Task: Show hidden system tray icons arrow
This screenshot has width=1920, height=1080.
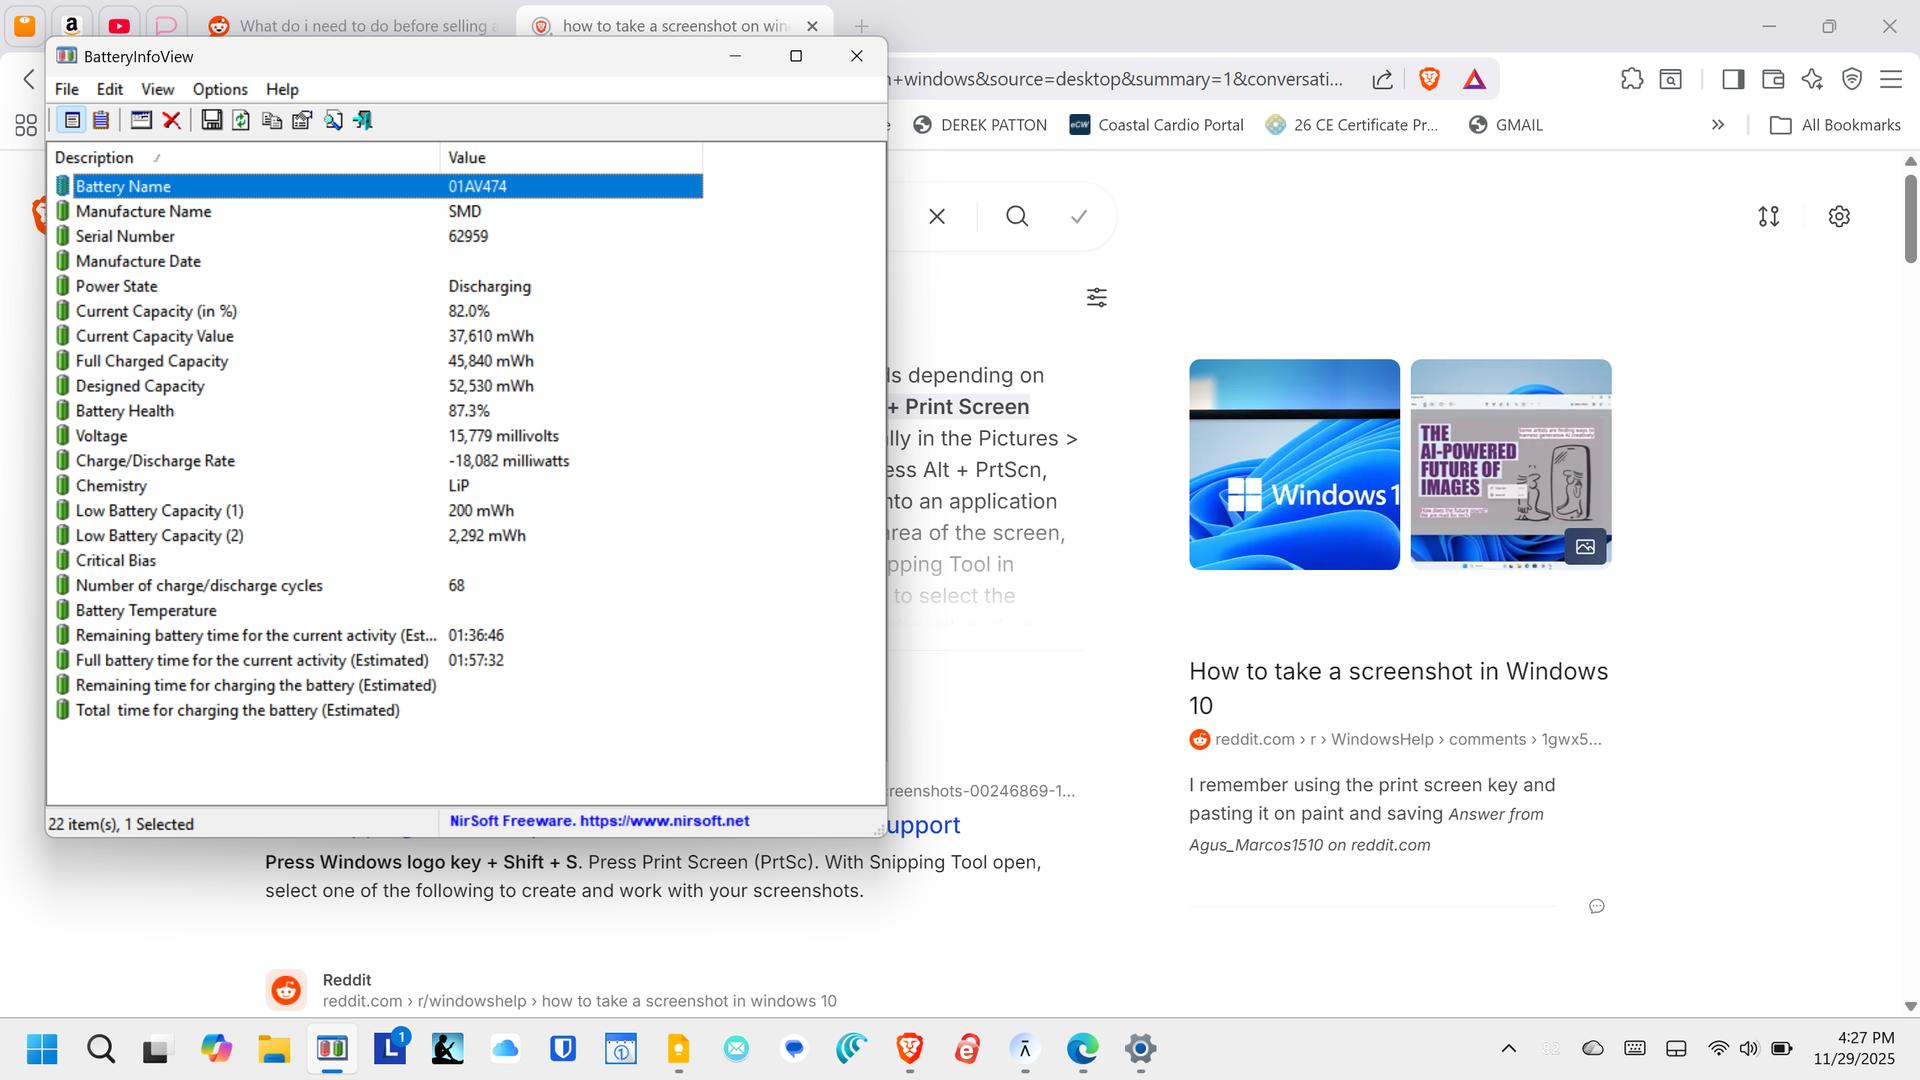Action: [x=1508, y=1048]
